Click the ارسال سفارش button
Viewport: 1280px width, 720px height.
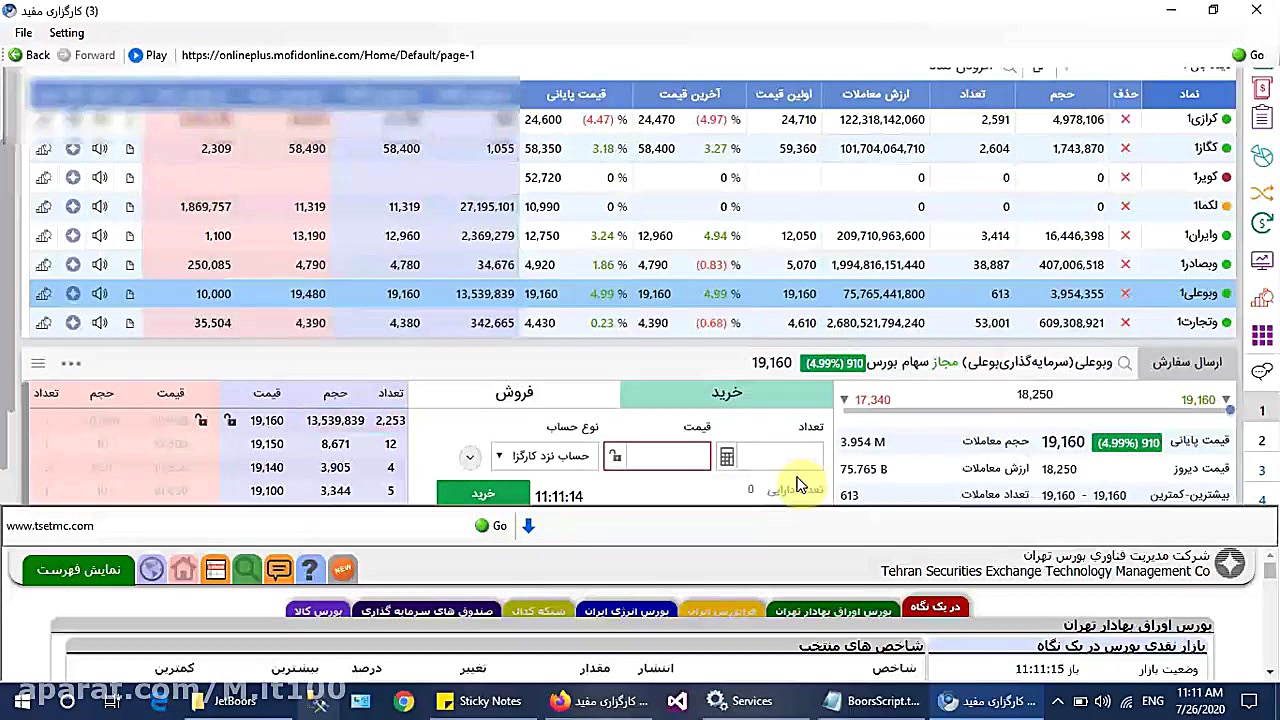point(1187,363)
